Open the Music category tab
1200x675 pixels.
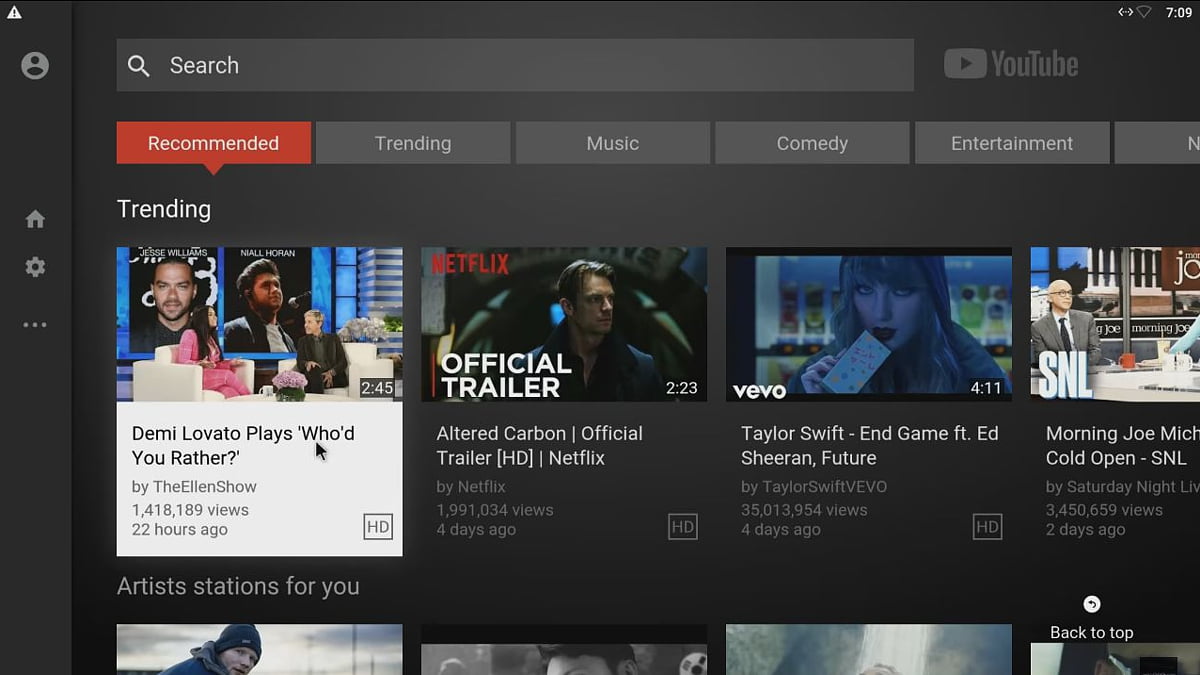tap(612, 142)
